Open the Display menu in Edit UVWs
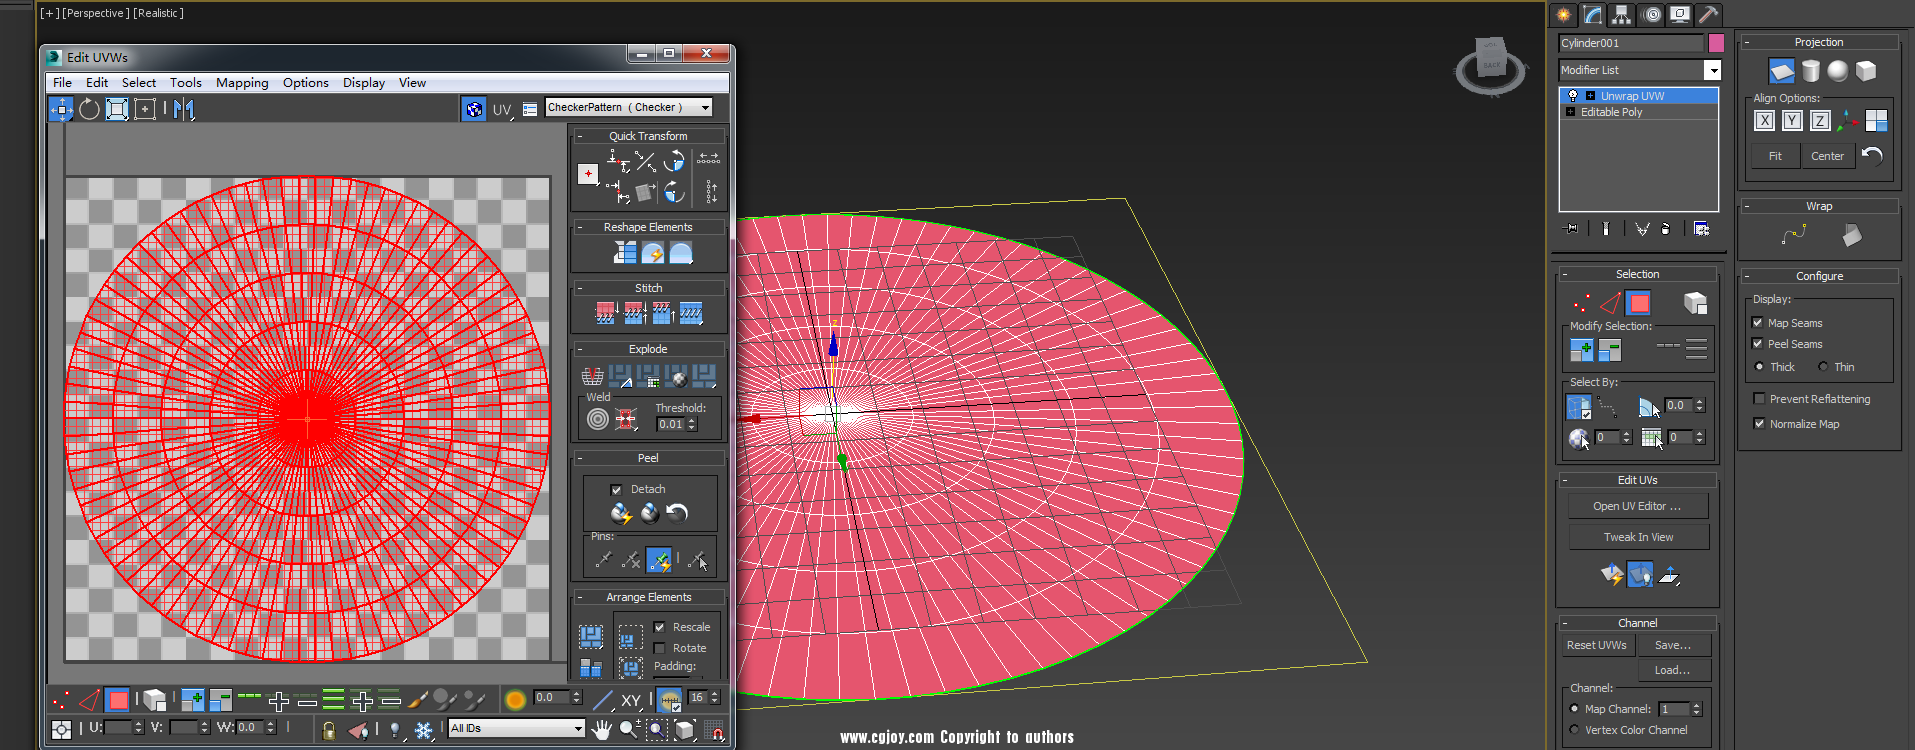Screen dimensions: 1915x750 [364, 83]
